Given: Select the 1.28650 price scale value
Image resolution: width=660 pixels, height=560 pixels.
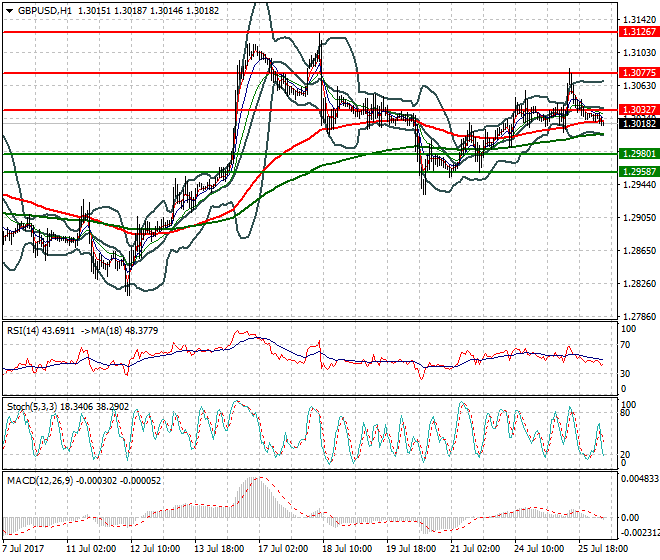Looking at the screenshot, I should click(x=639, y=251).
